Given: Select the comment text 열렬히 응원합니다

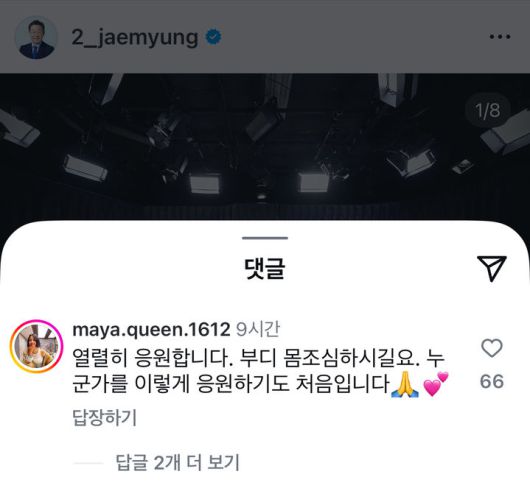Looking at the screenshot, I should tap(153, 358).
